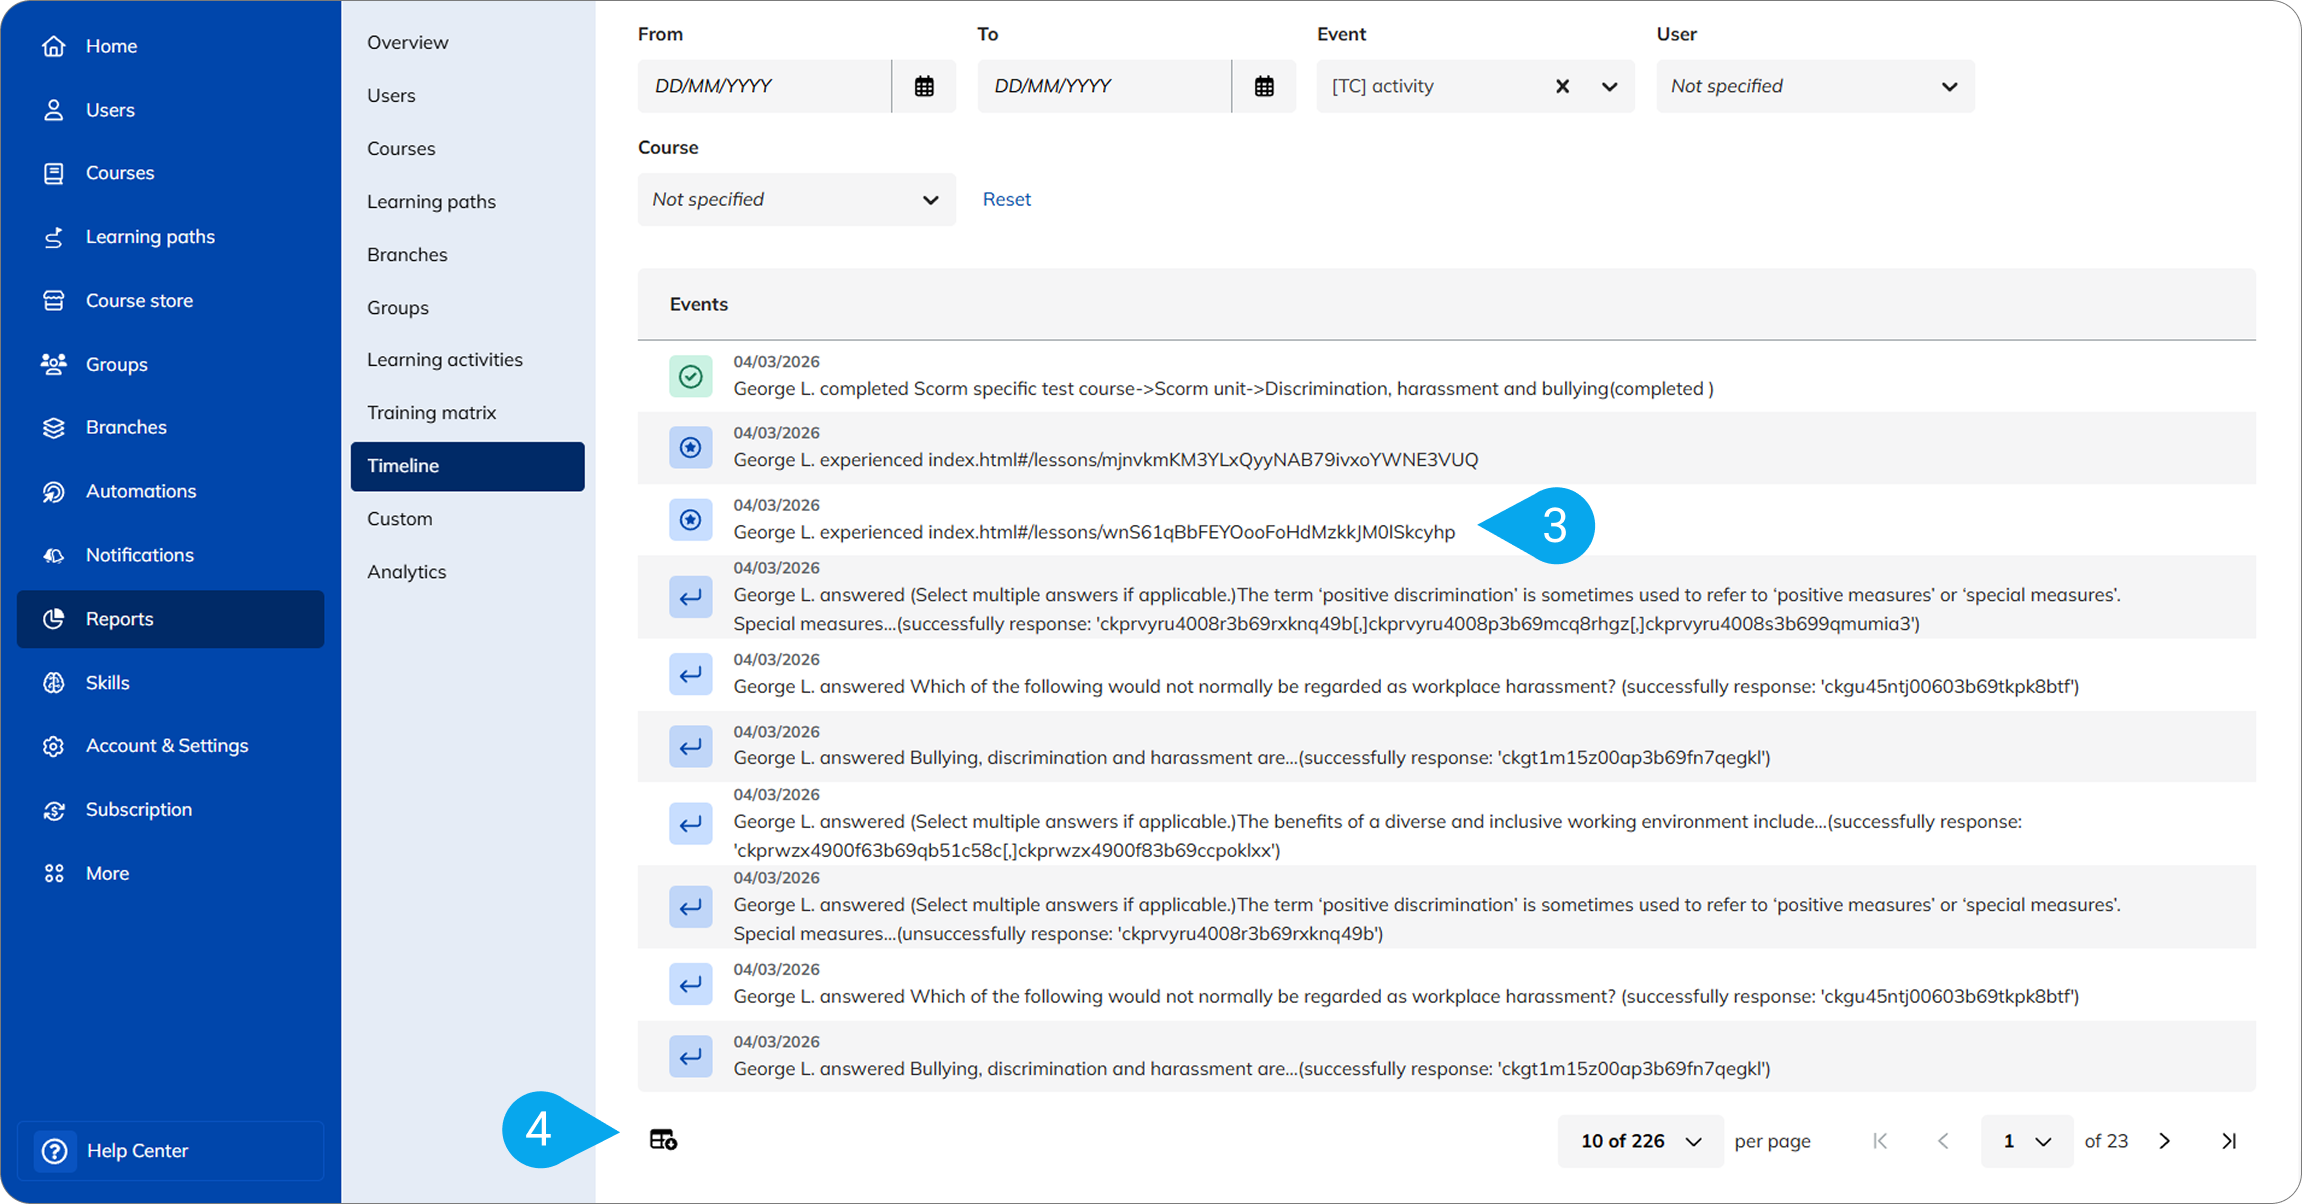Jump to the last events page
Viewport: 2302px width, 1204px height.
pyautogui.click(x=2229, y=1141)
